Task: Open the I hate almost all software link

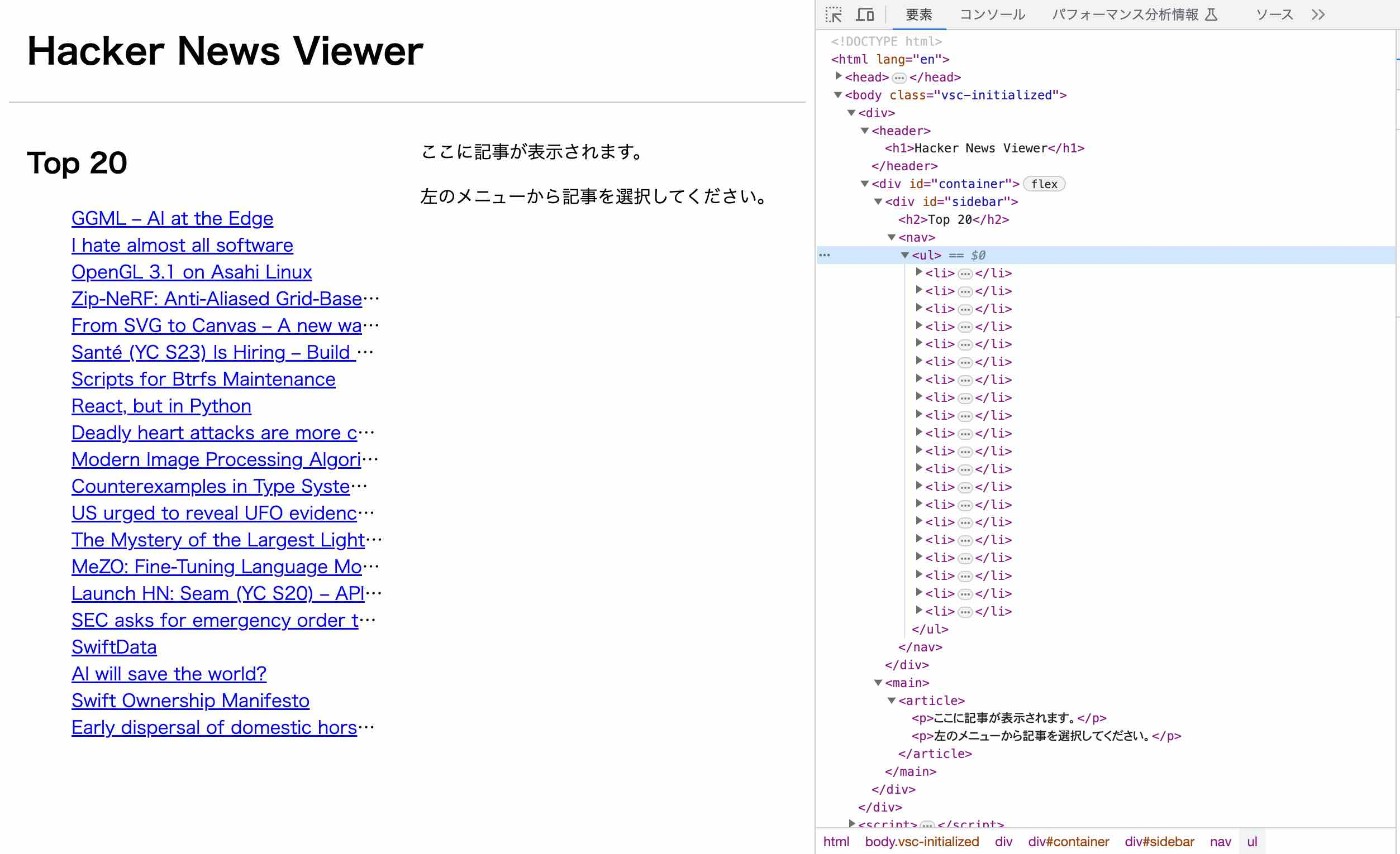Action: (x=182, y=245)
